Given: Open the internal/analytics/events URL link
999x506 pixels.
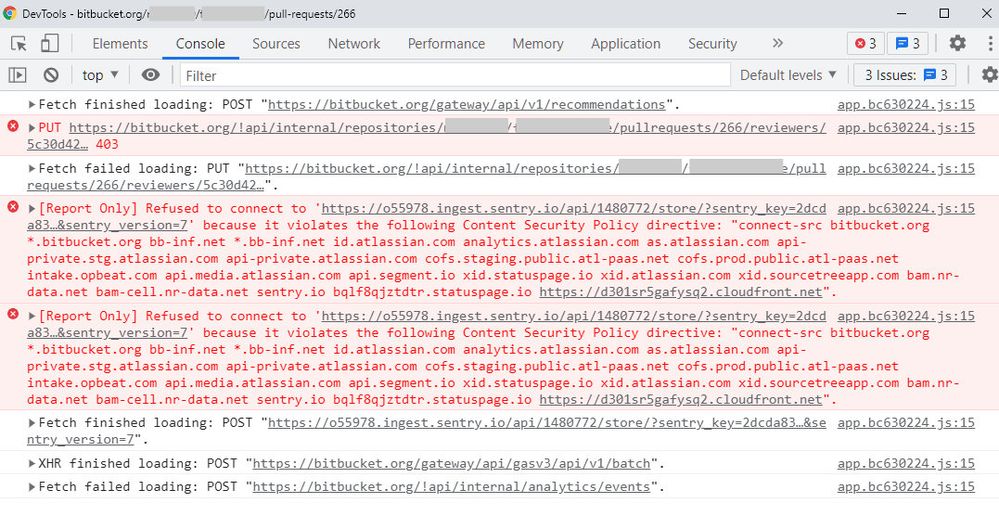Looking at the screenshot, I should (x=451, y=487).
